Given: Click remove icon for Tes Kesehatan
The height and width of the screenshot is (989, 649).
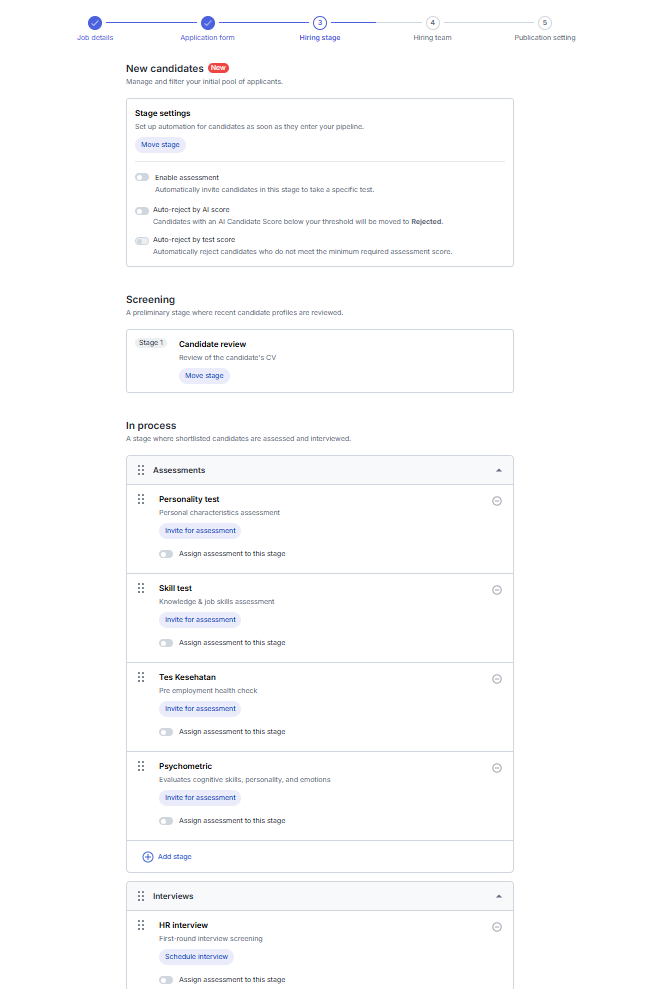Looking at the screenshot, I should point(497,679).
